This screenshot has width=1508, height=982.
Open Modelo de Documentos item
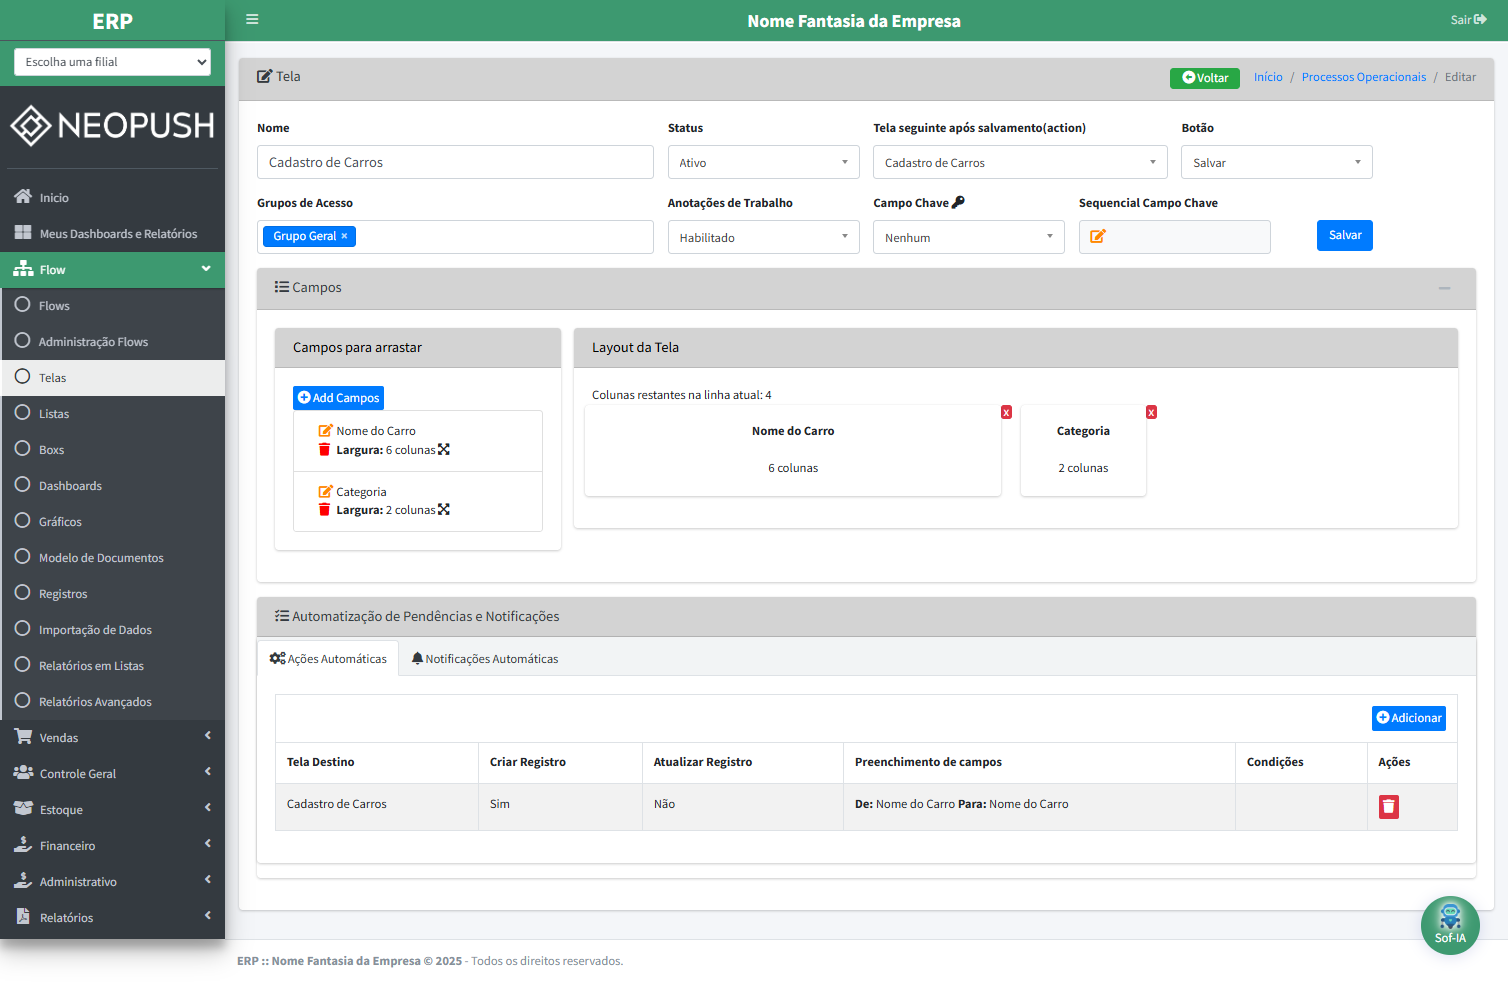(x=112, y=558)
